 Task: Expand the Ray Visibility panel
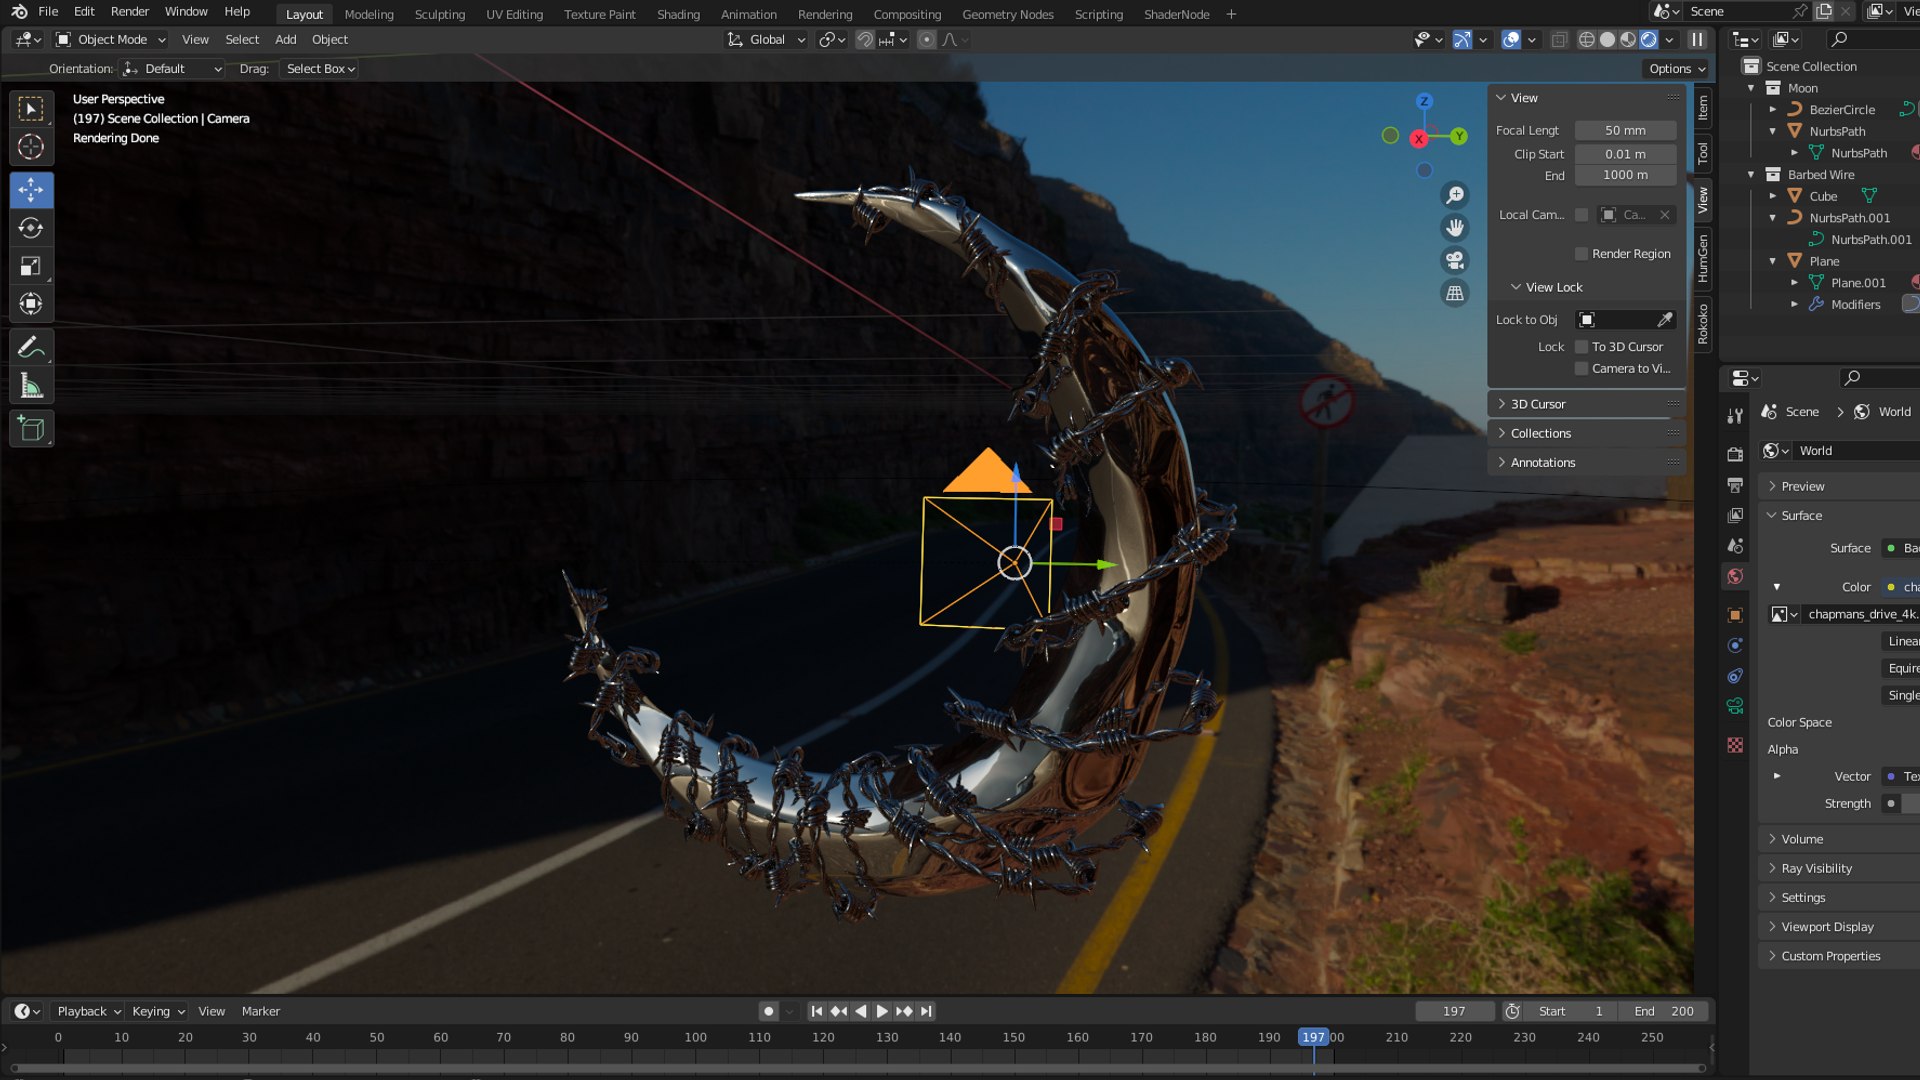pyautogui.click(x=1816, y=868)
